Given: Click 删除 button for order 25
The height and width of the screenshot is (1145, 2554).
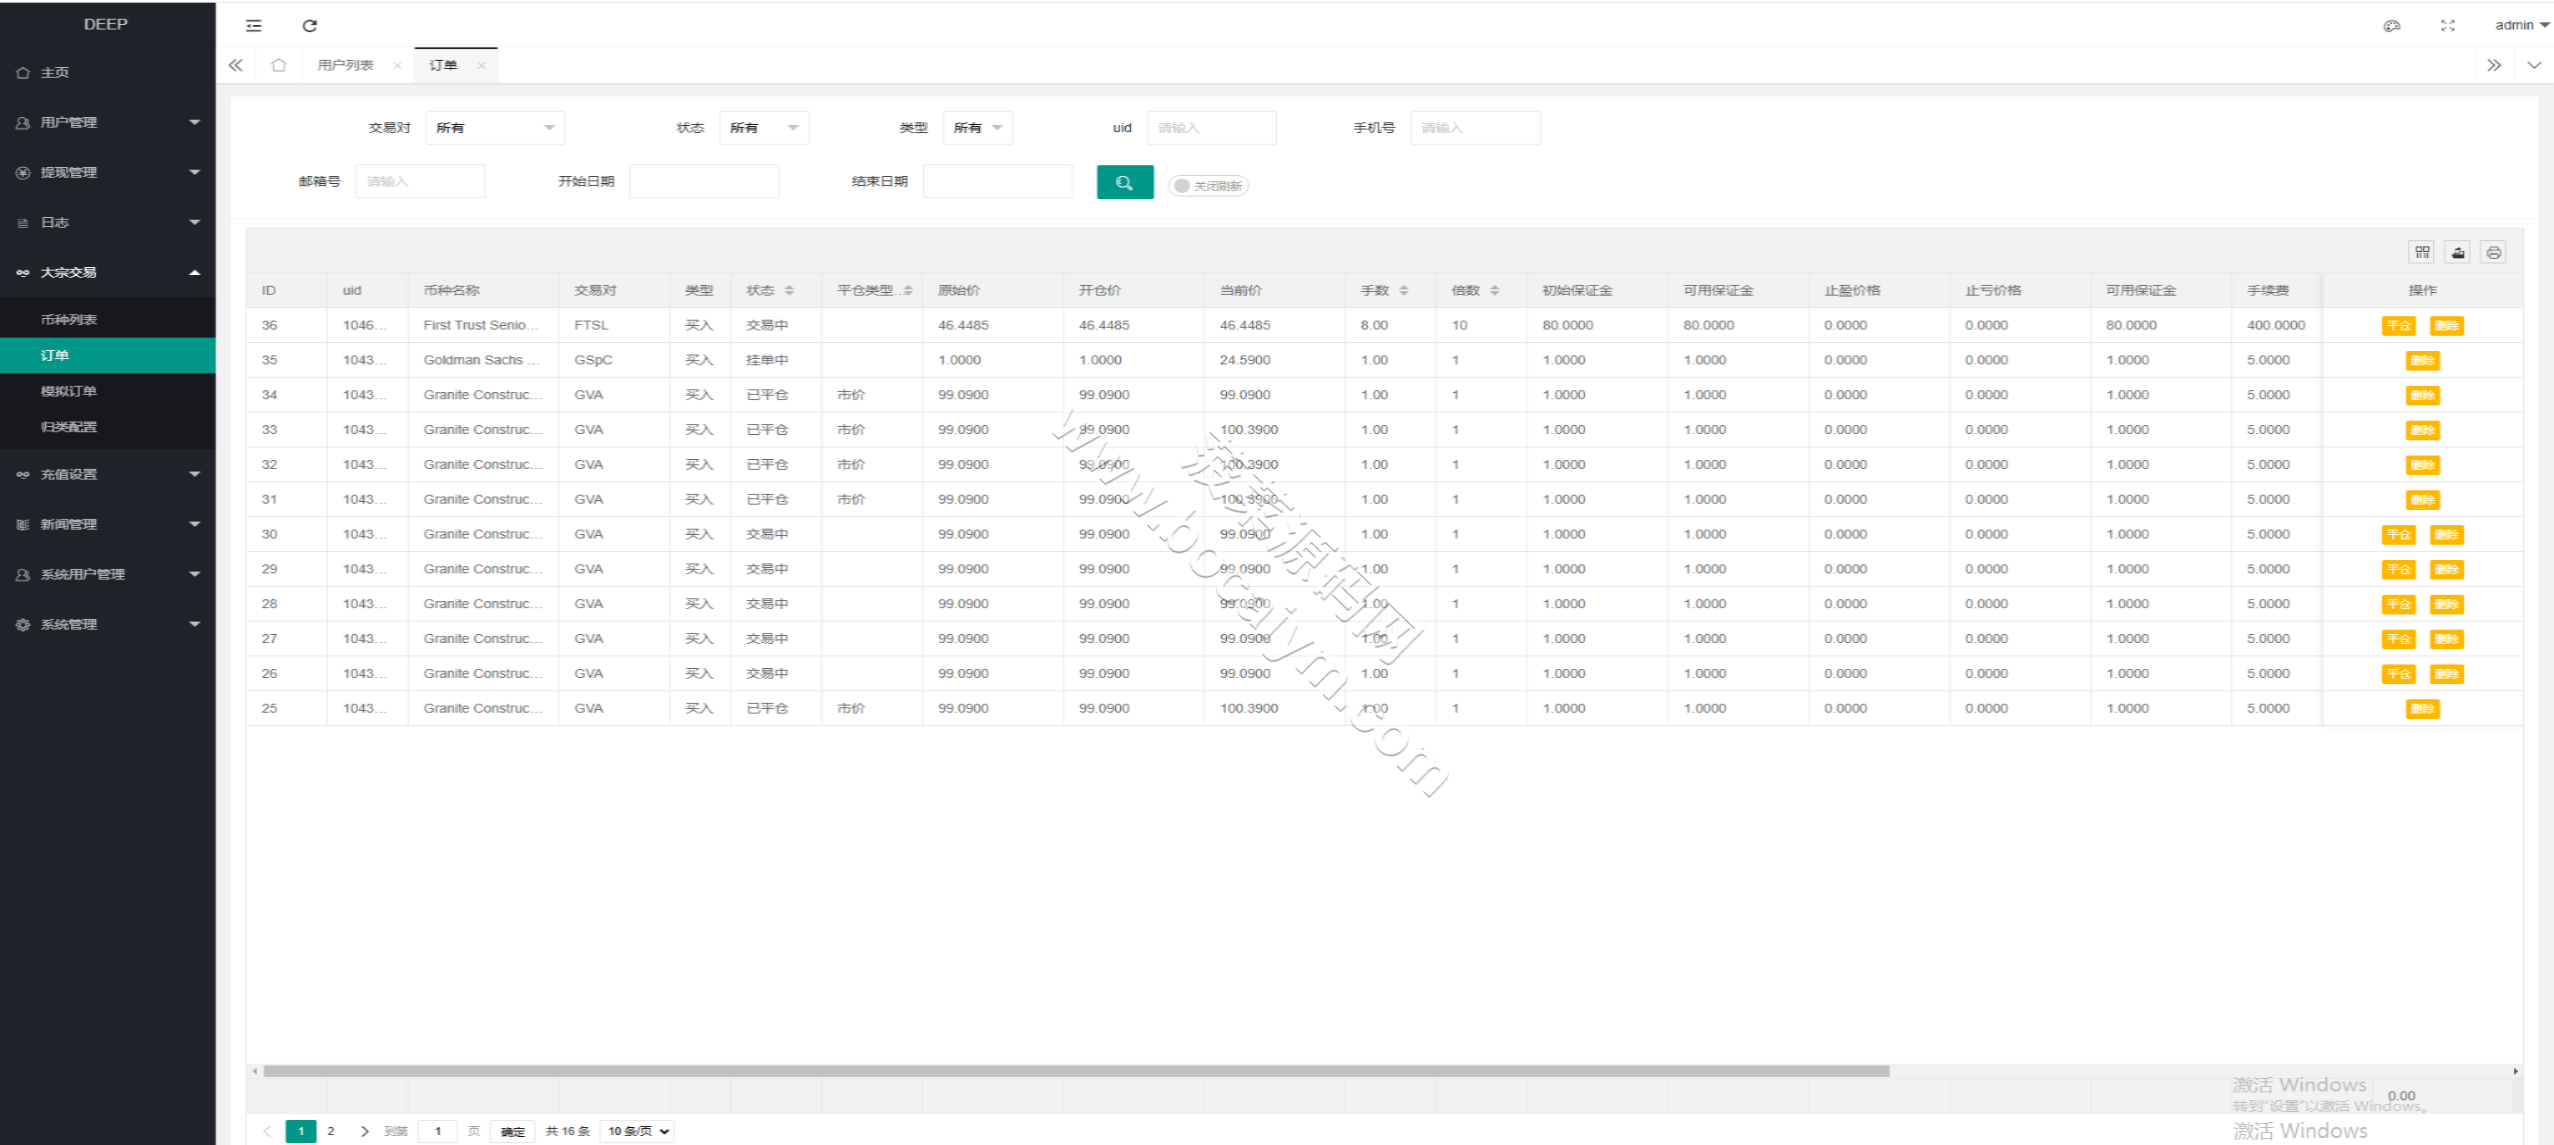Looking at the screenshot, I should (2422, 709).
